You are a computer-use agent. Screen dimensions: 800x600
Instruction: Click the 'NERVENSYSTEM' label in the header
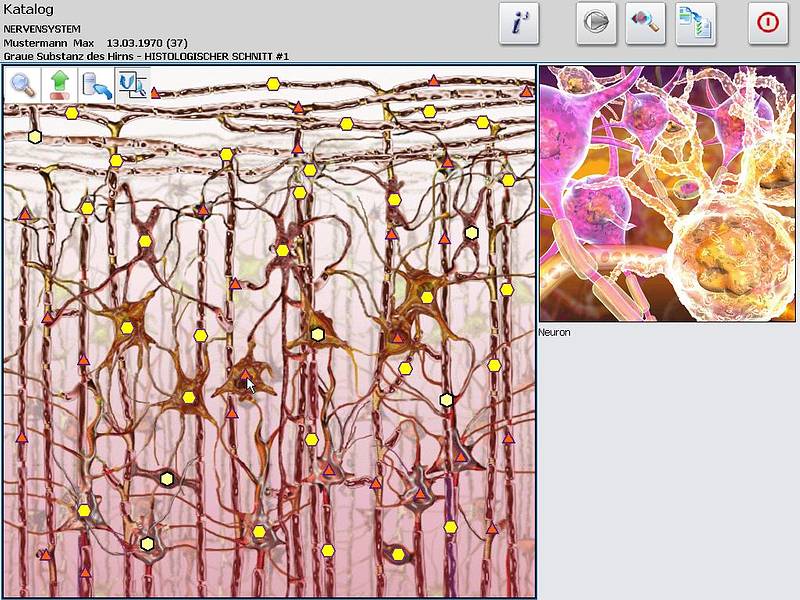click(x=42, y=29)
